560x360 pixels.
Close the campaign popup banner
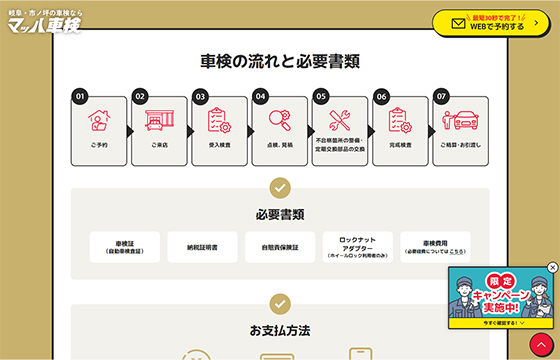(x=552, y=267)
